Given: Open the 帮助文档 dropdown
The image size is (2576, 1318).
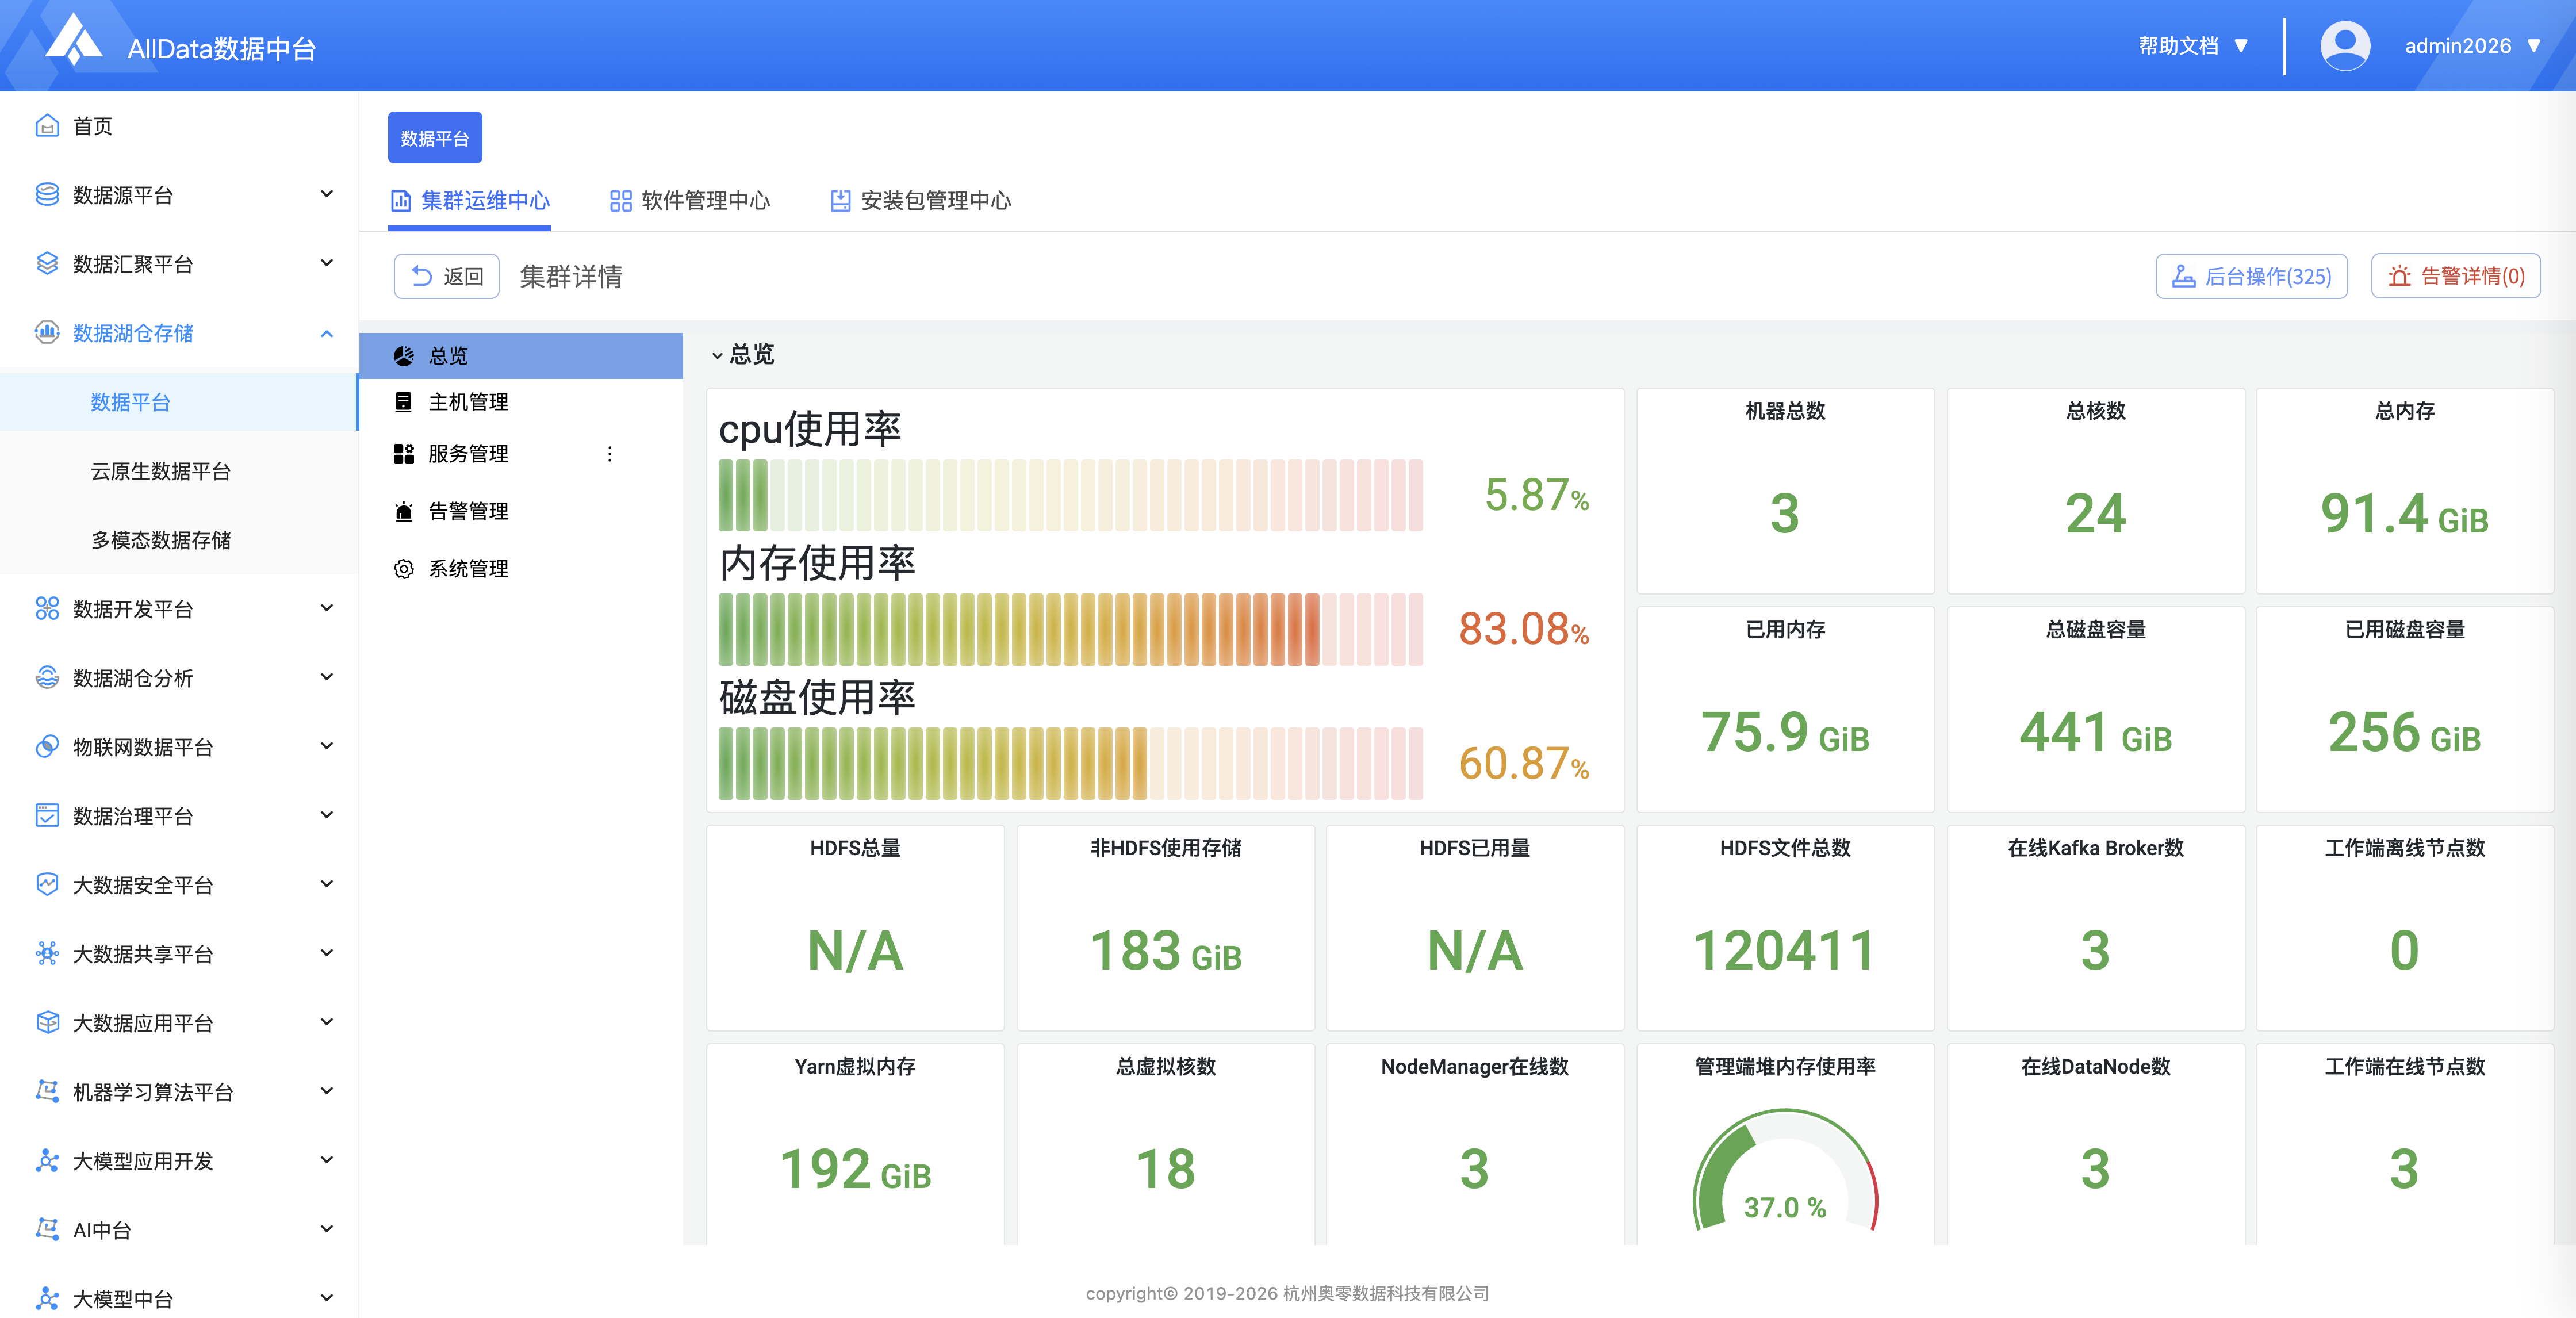Looking at the screenshot, I should (2194, 46).
